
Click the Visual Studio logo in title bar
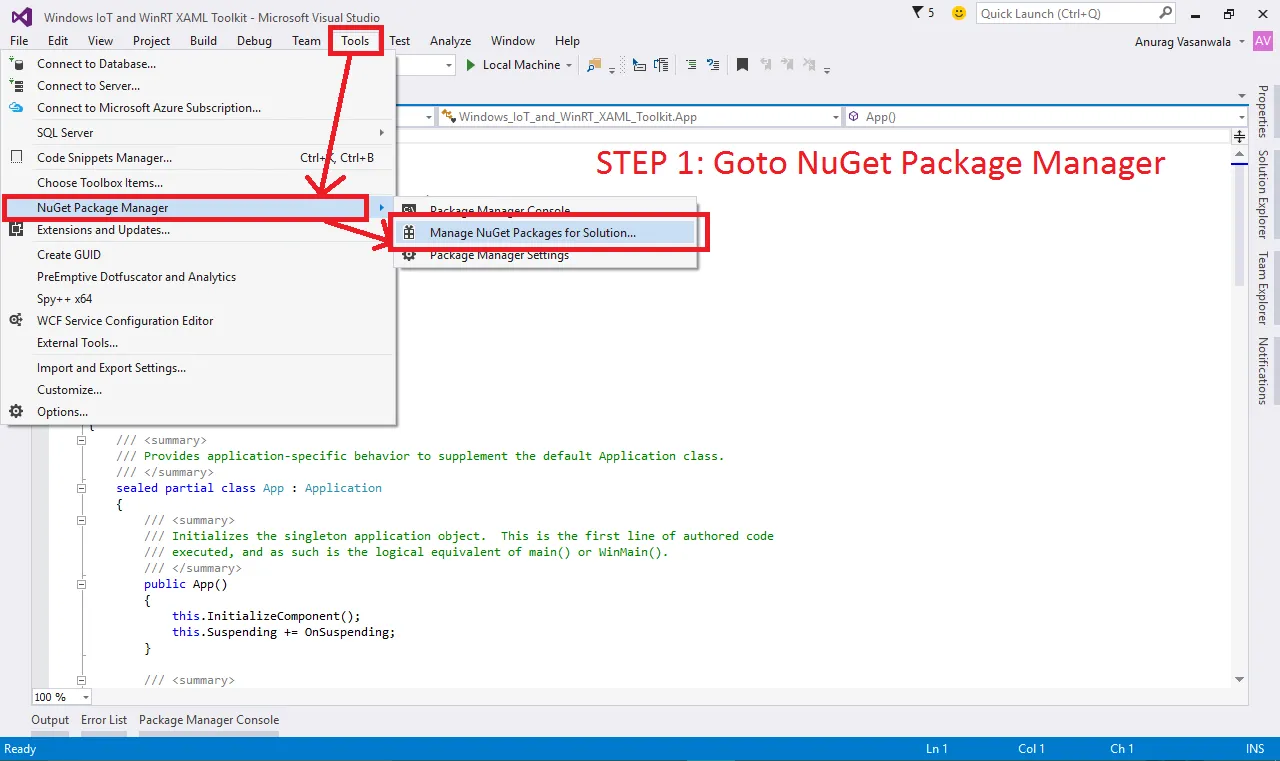click(x=21, y=15)
